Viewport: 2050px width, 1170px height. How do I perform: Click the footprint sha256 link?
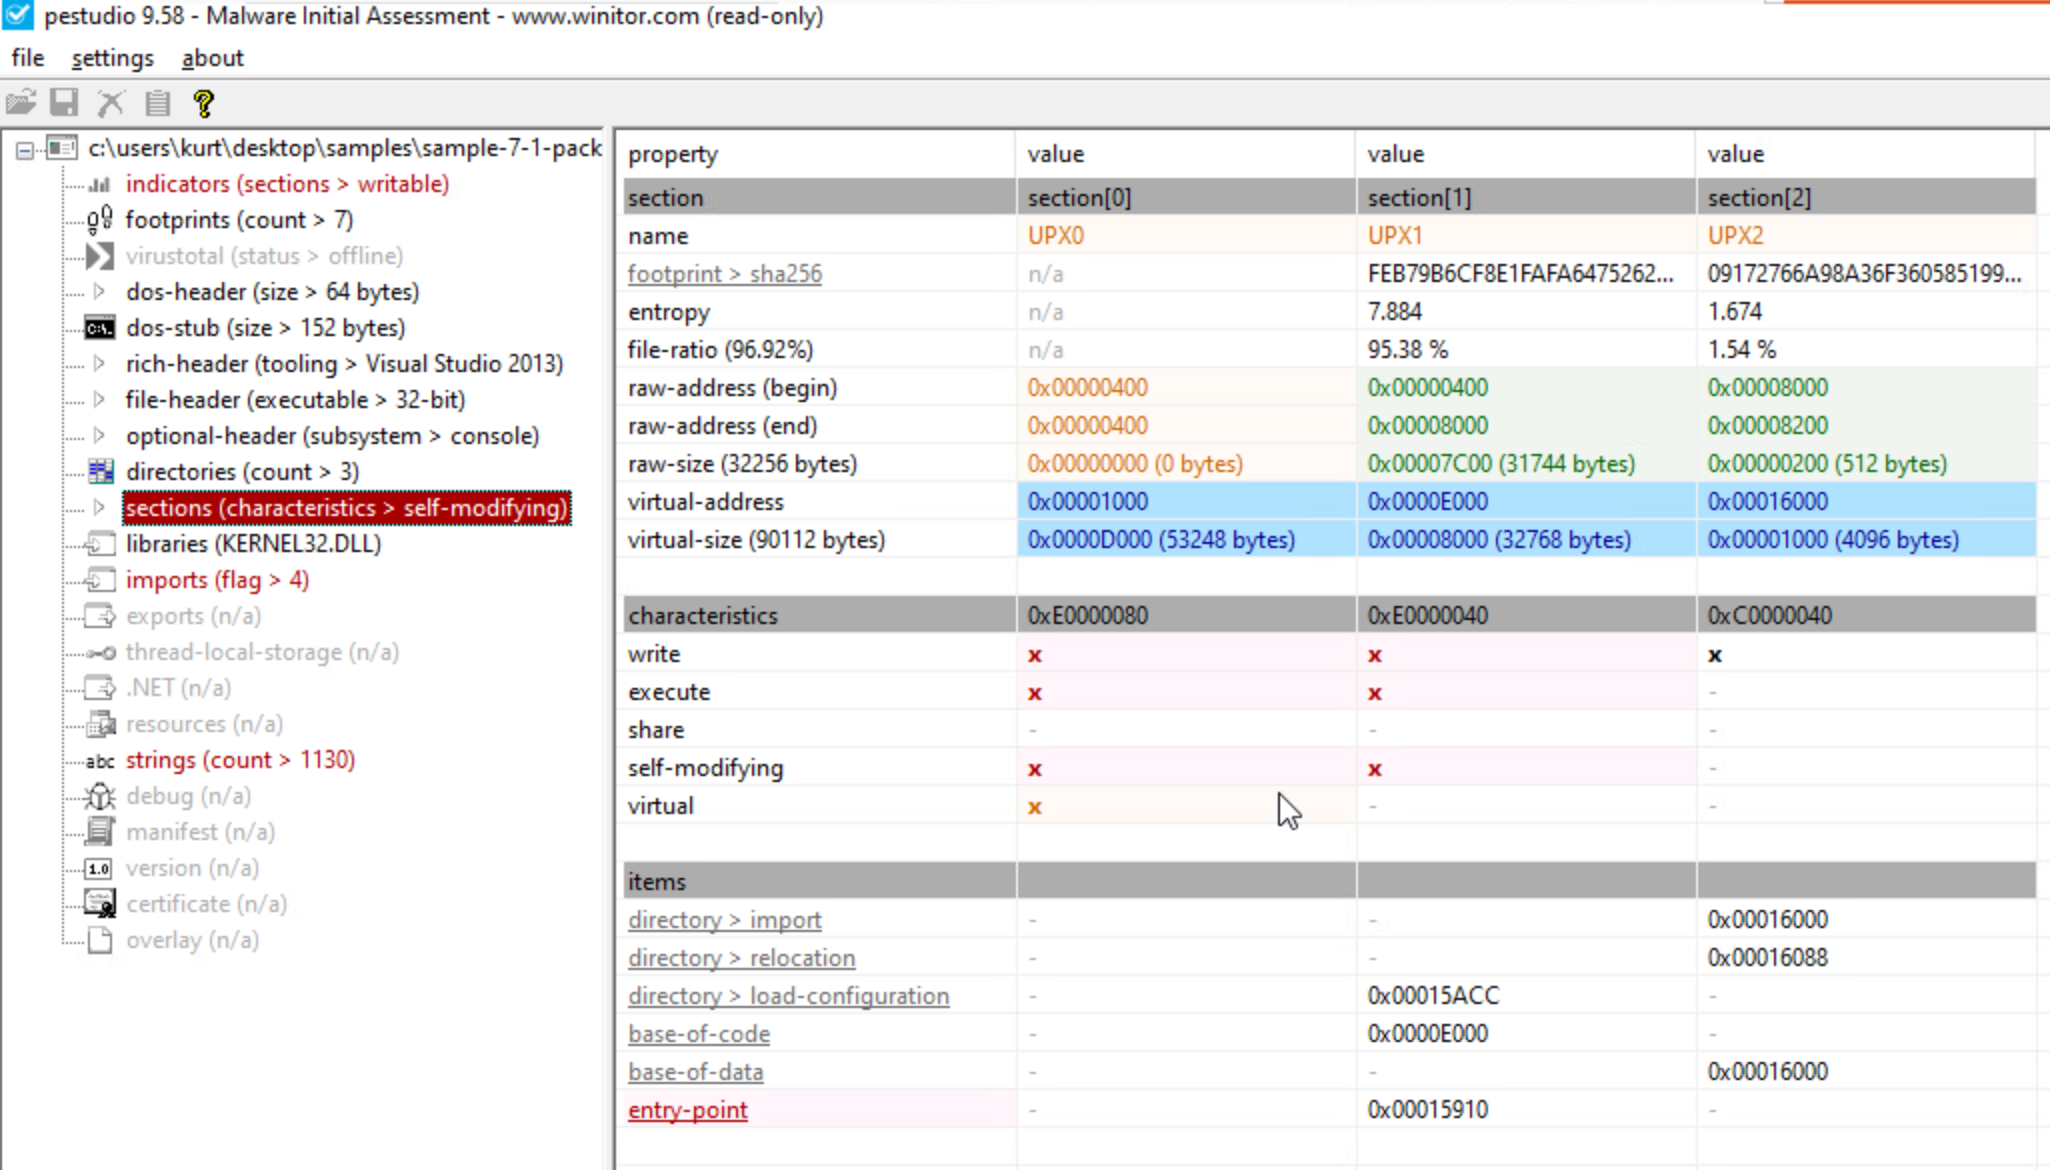pyautogui.click(x=725, y=273)
